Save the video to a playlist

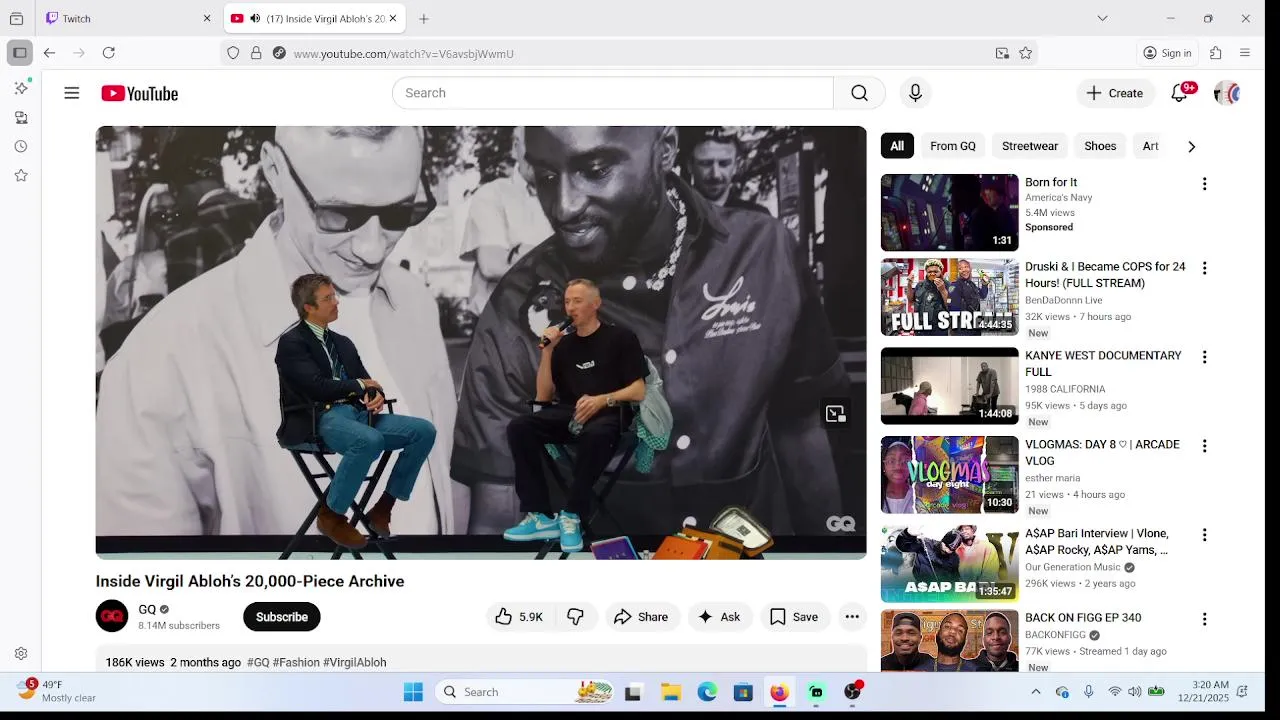pyautogui.click(x=794, y=617)
